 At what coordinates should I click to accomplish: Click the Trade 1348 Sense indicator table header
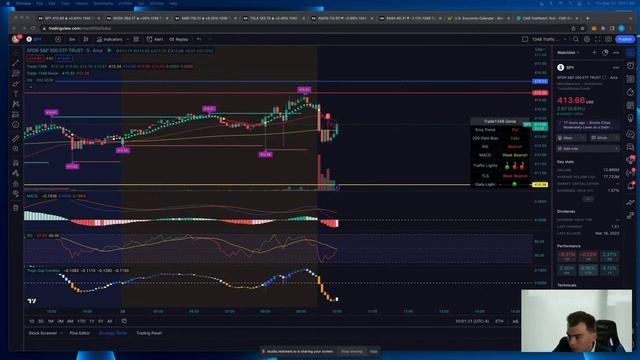point(500,122)
